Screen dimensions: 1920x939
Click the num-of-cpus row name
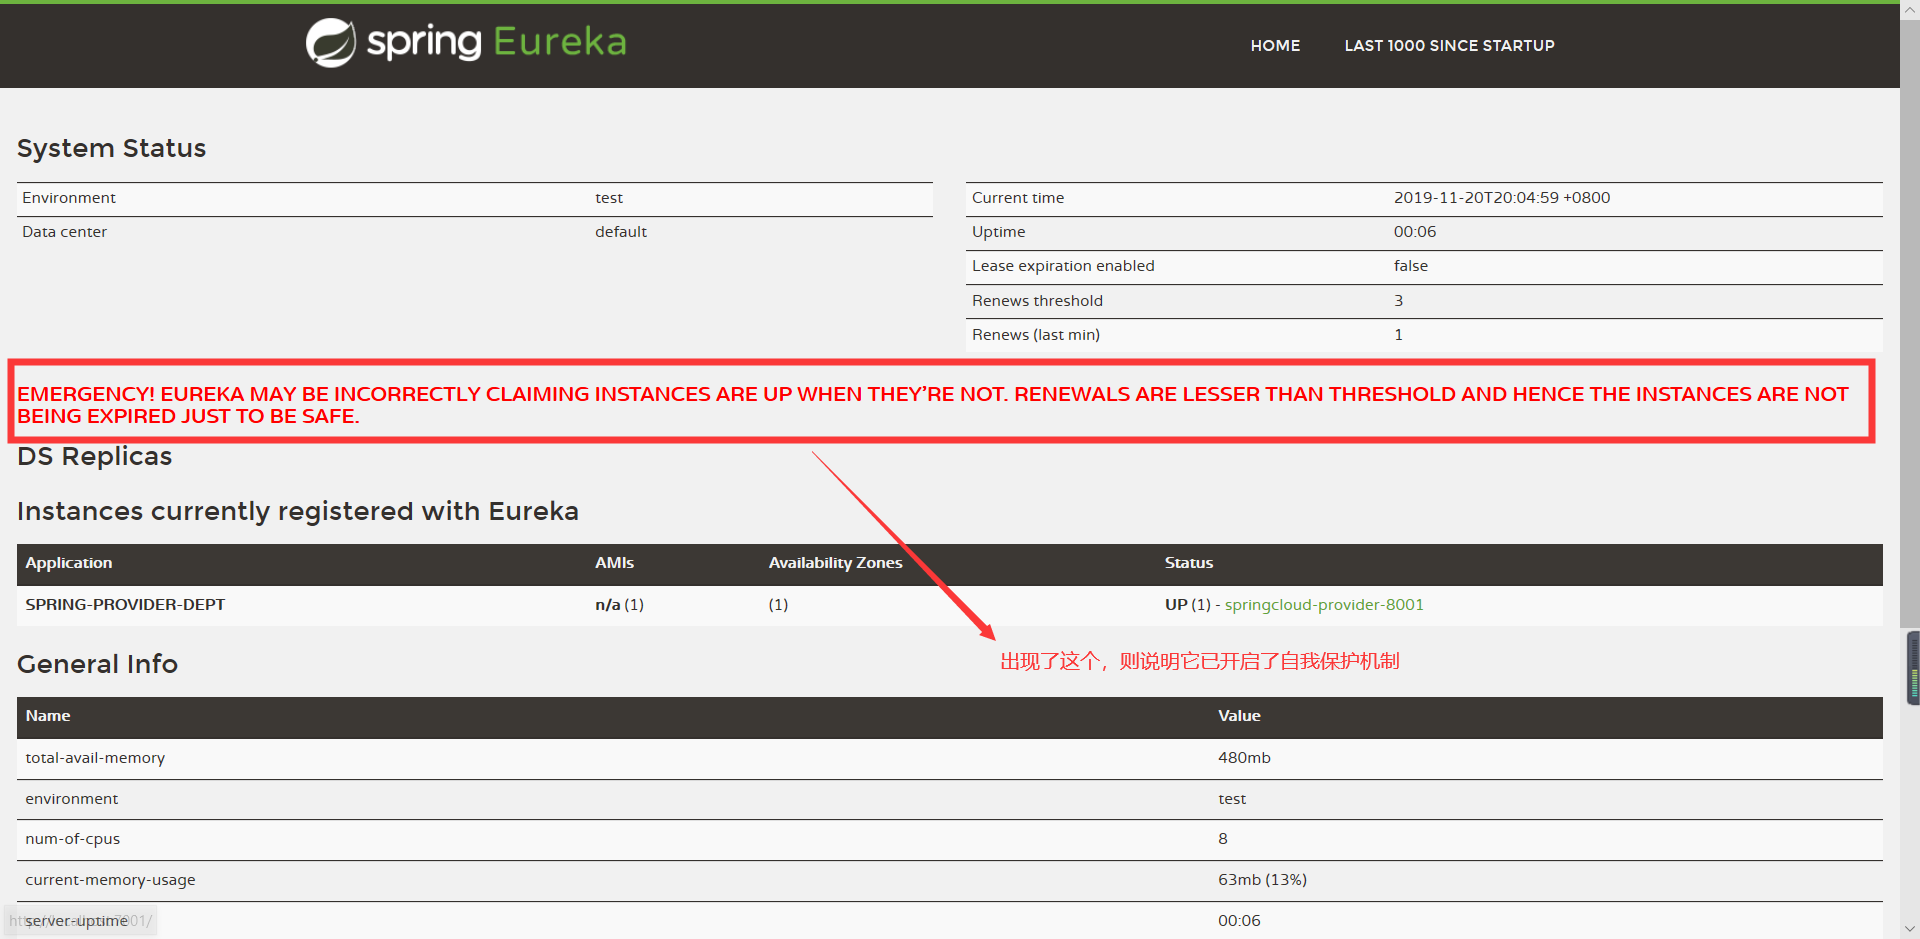[x=72, y=839]
